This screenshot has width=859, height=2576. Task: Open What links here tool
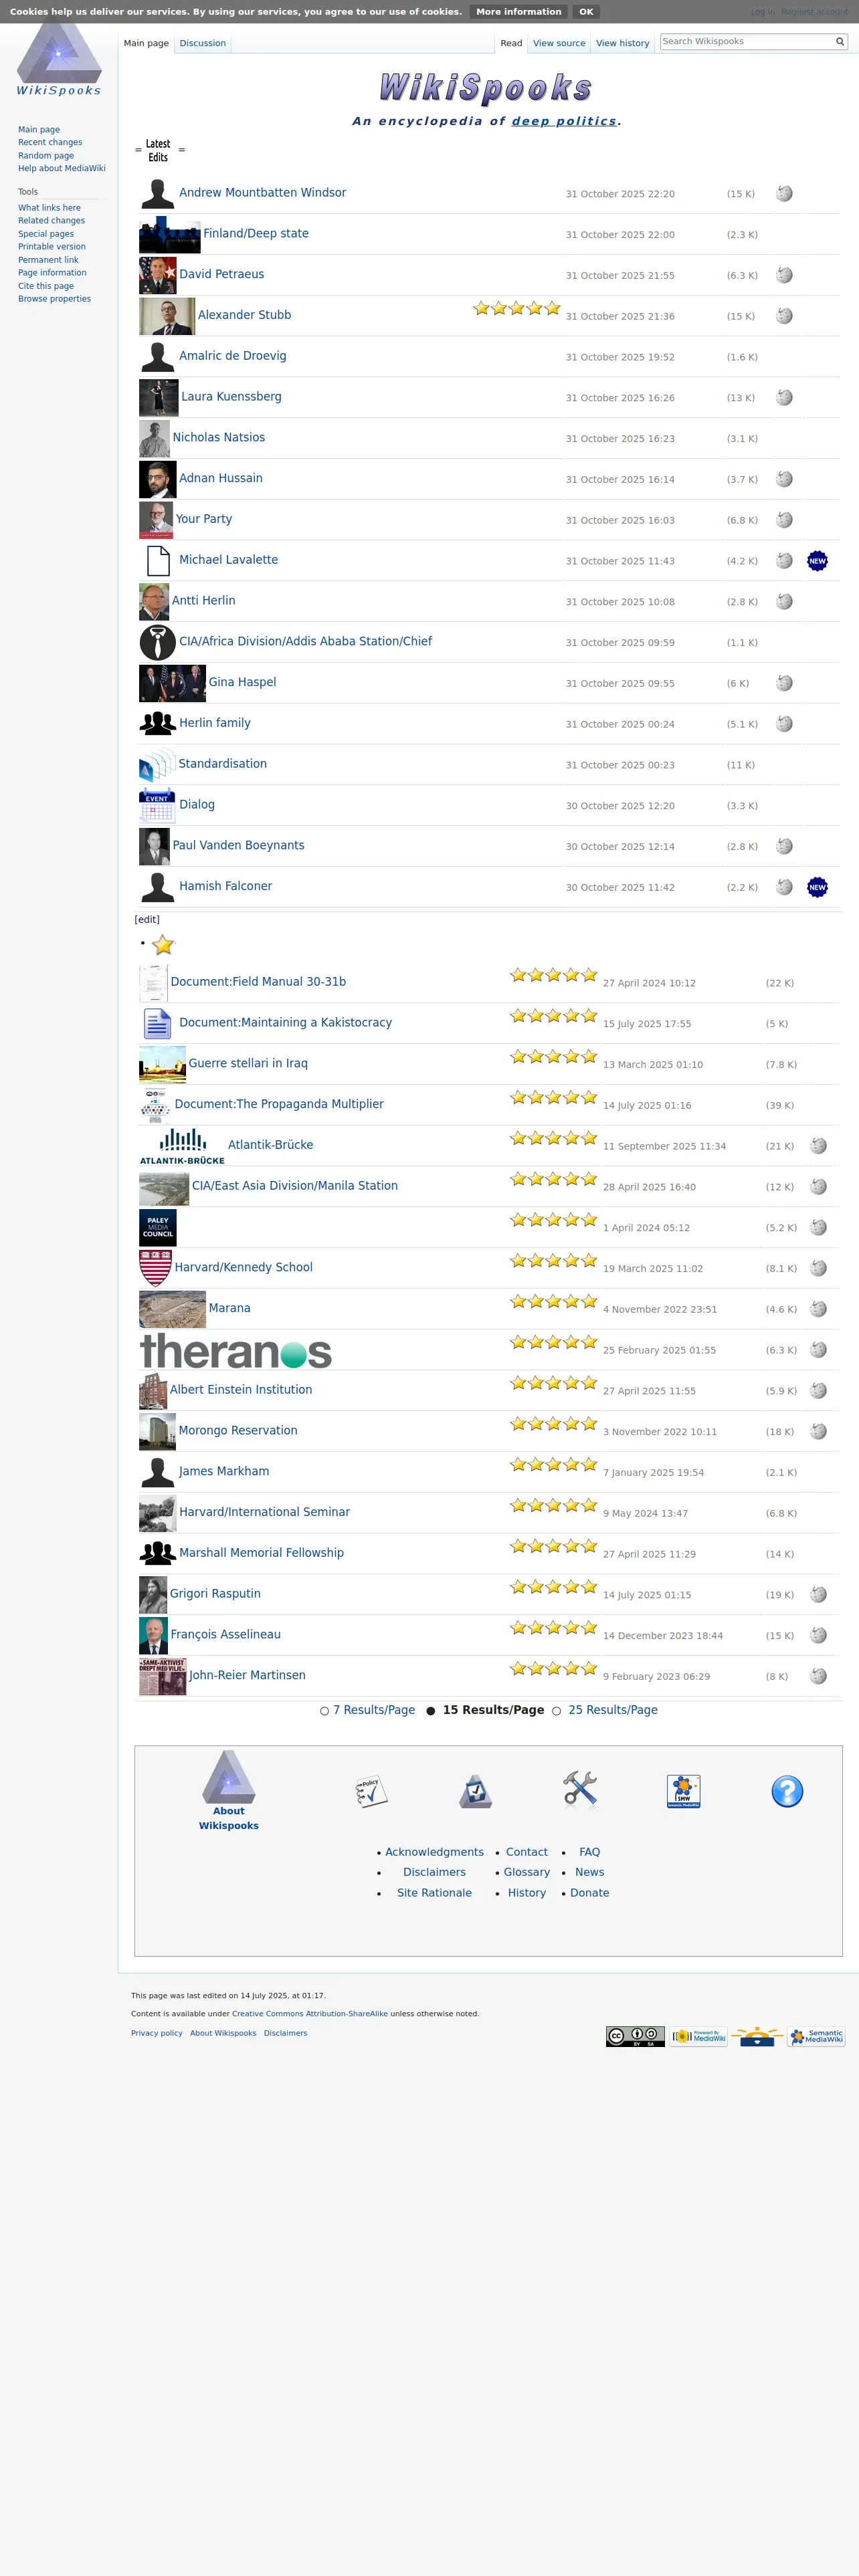49,208
